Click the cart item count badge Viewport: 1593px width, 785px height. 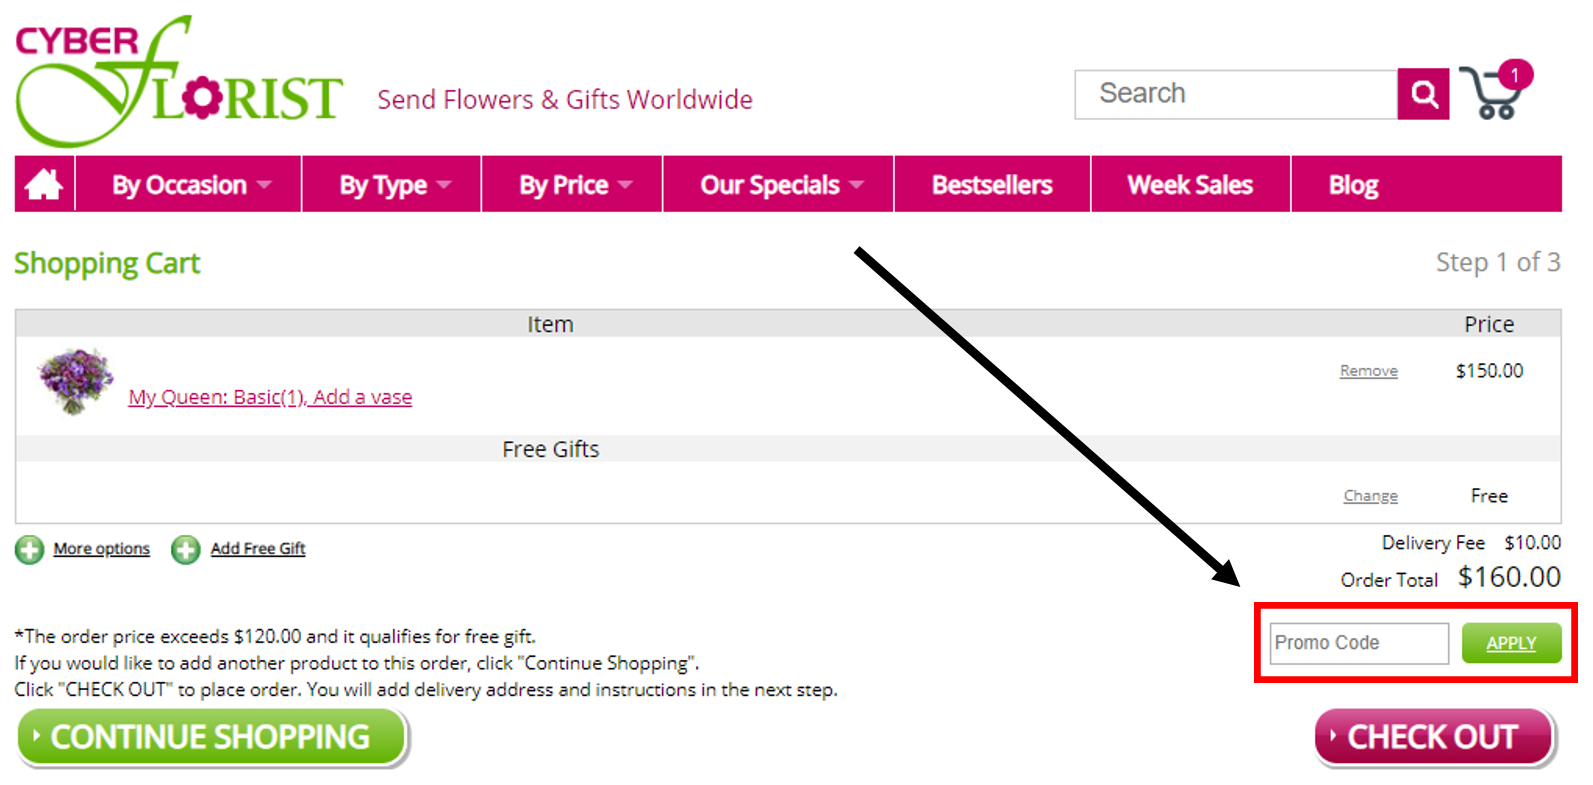tap(1516, 74)
